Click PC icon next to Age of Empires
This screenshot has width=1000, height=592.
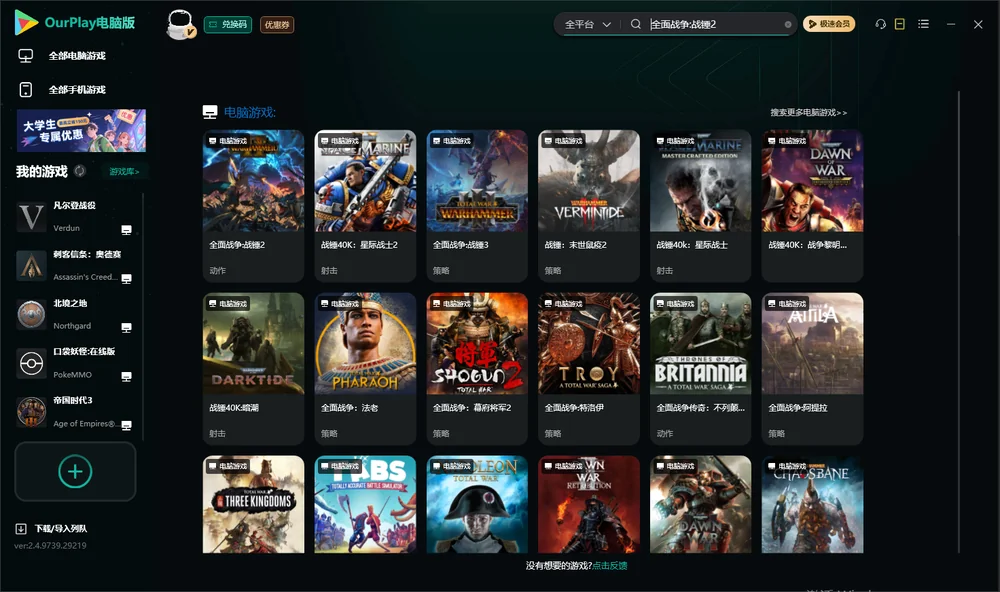126,426
